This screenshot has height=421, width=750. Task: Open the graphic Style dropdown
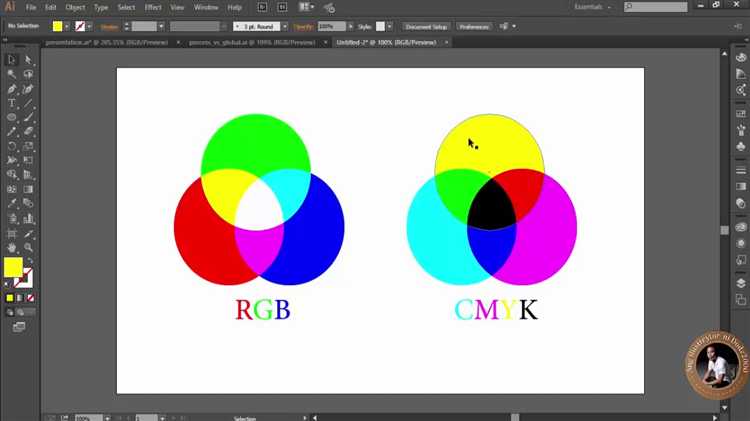(390, 27)
